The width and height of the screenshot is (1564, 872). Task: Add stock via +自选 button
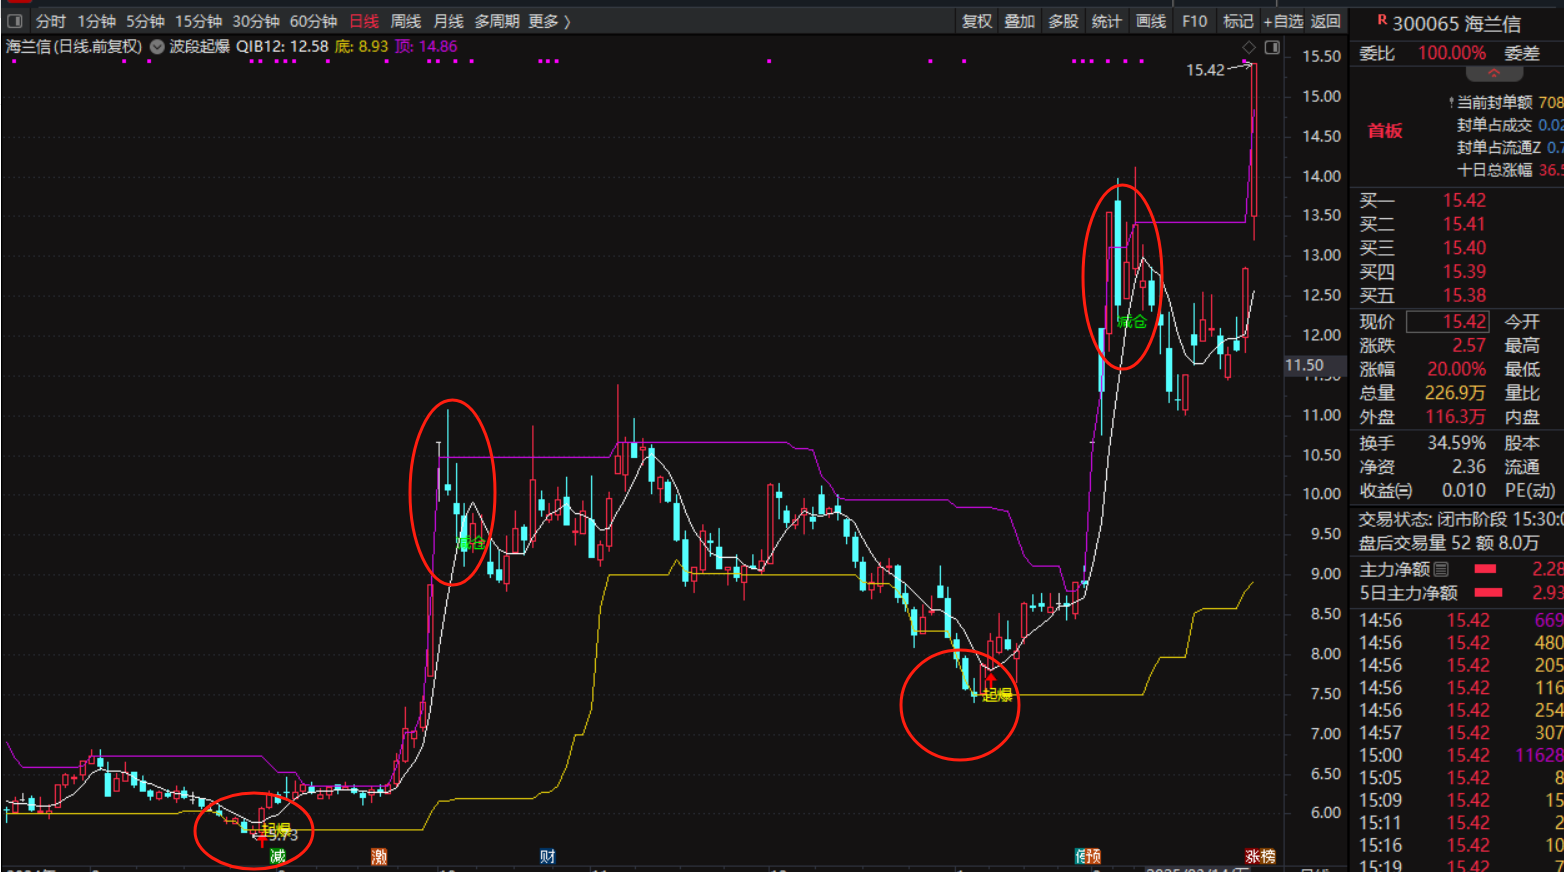click(1283, 21)
